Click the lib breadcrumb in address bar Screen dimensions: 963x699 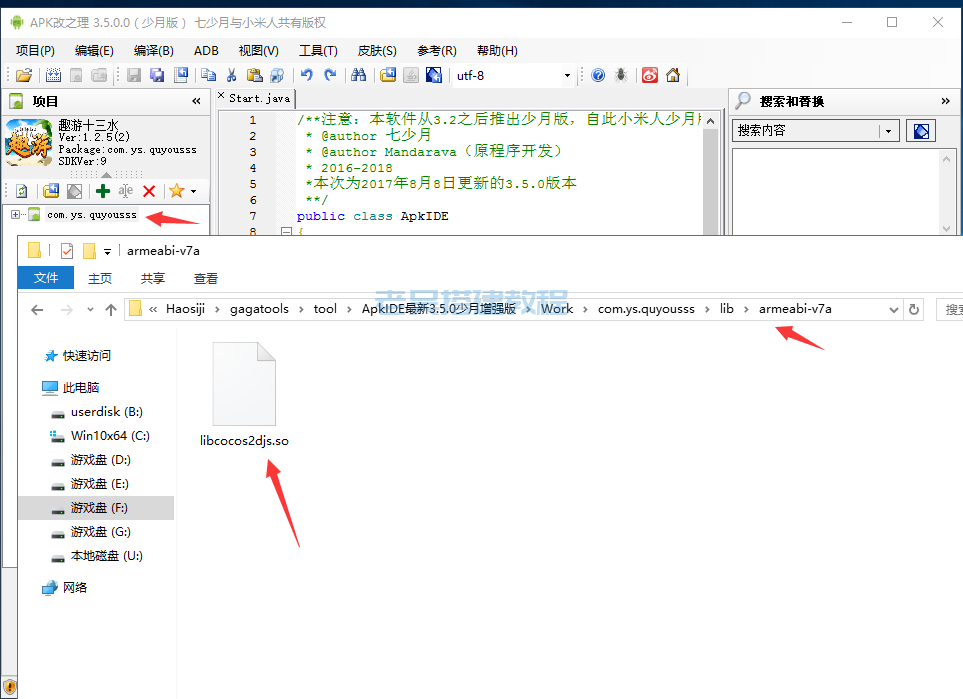pyautogui.click(x=727, y=309)
